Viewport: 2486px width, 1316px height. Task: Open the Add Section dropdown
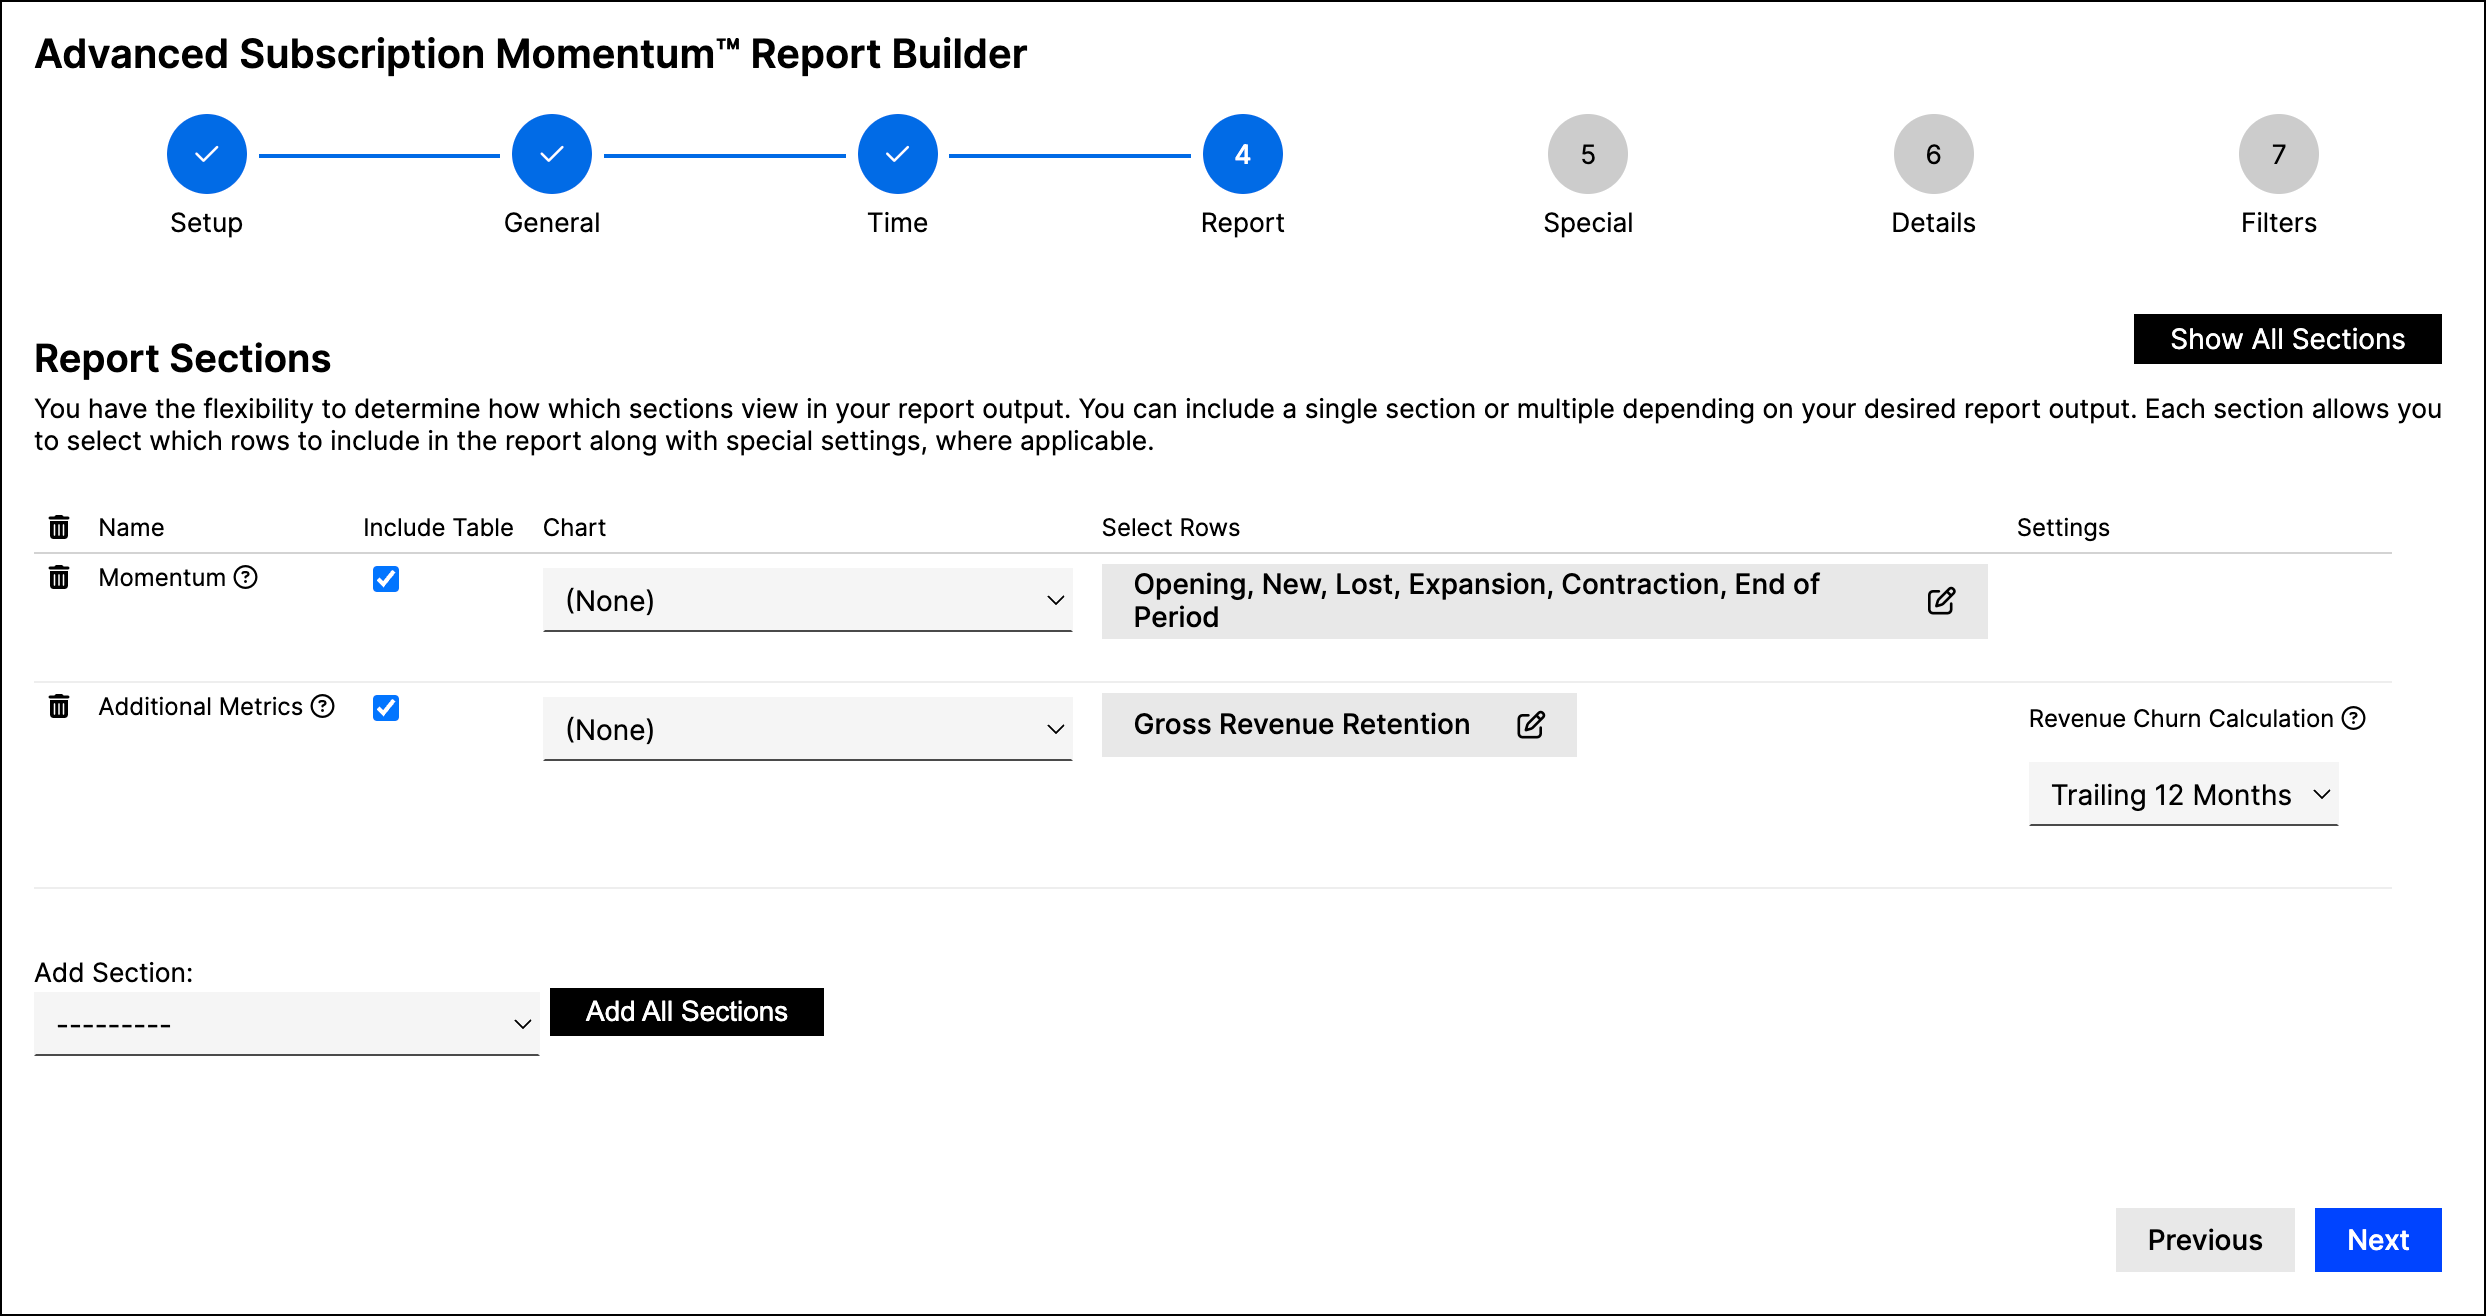pyautogui.click(x=286, y=1024)
